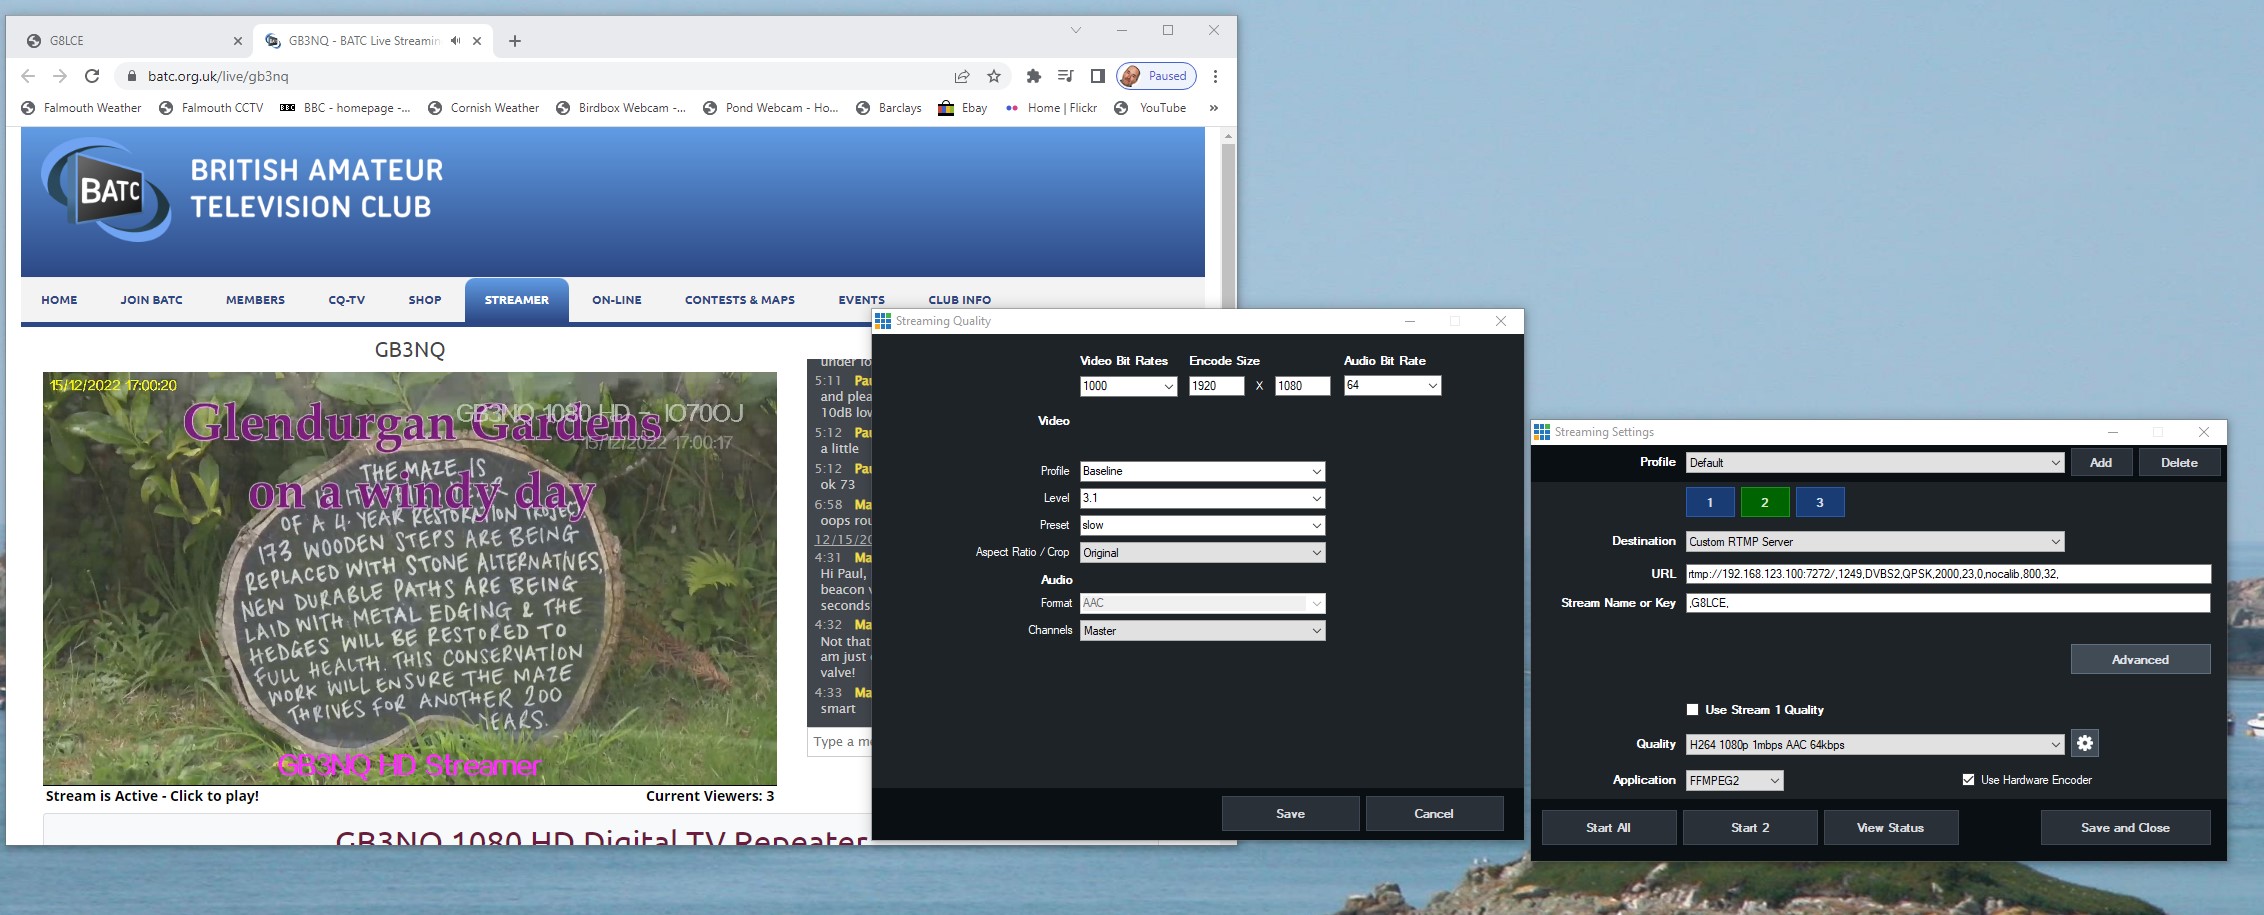2264x915 pixels.
Task: Click the BATC logo in the header
Action: [x=106, y=189]
